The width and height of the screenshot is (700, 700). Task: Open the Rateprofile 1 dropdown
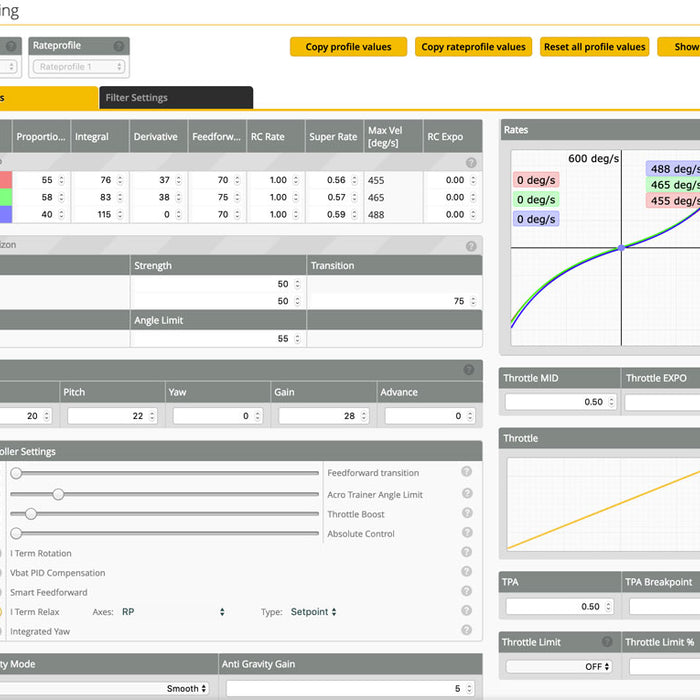tap(80, 67)
